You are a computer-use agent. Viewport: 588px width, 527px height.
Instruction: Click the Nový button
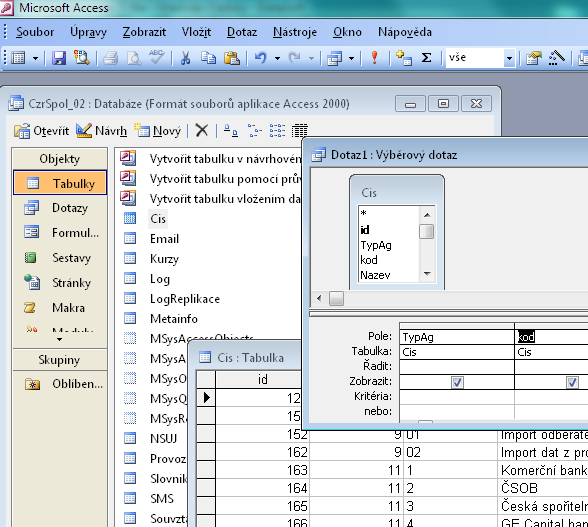158,131
